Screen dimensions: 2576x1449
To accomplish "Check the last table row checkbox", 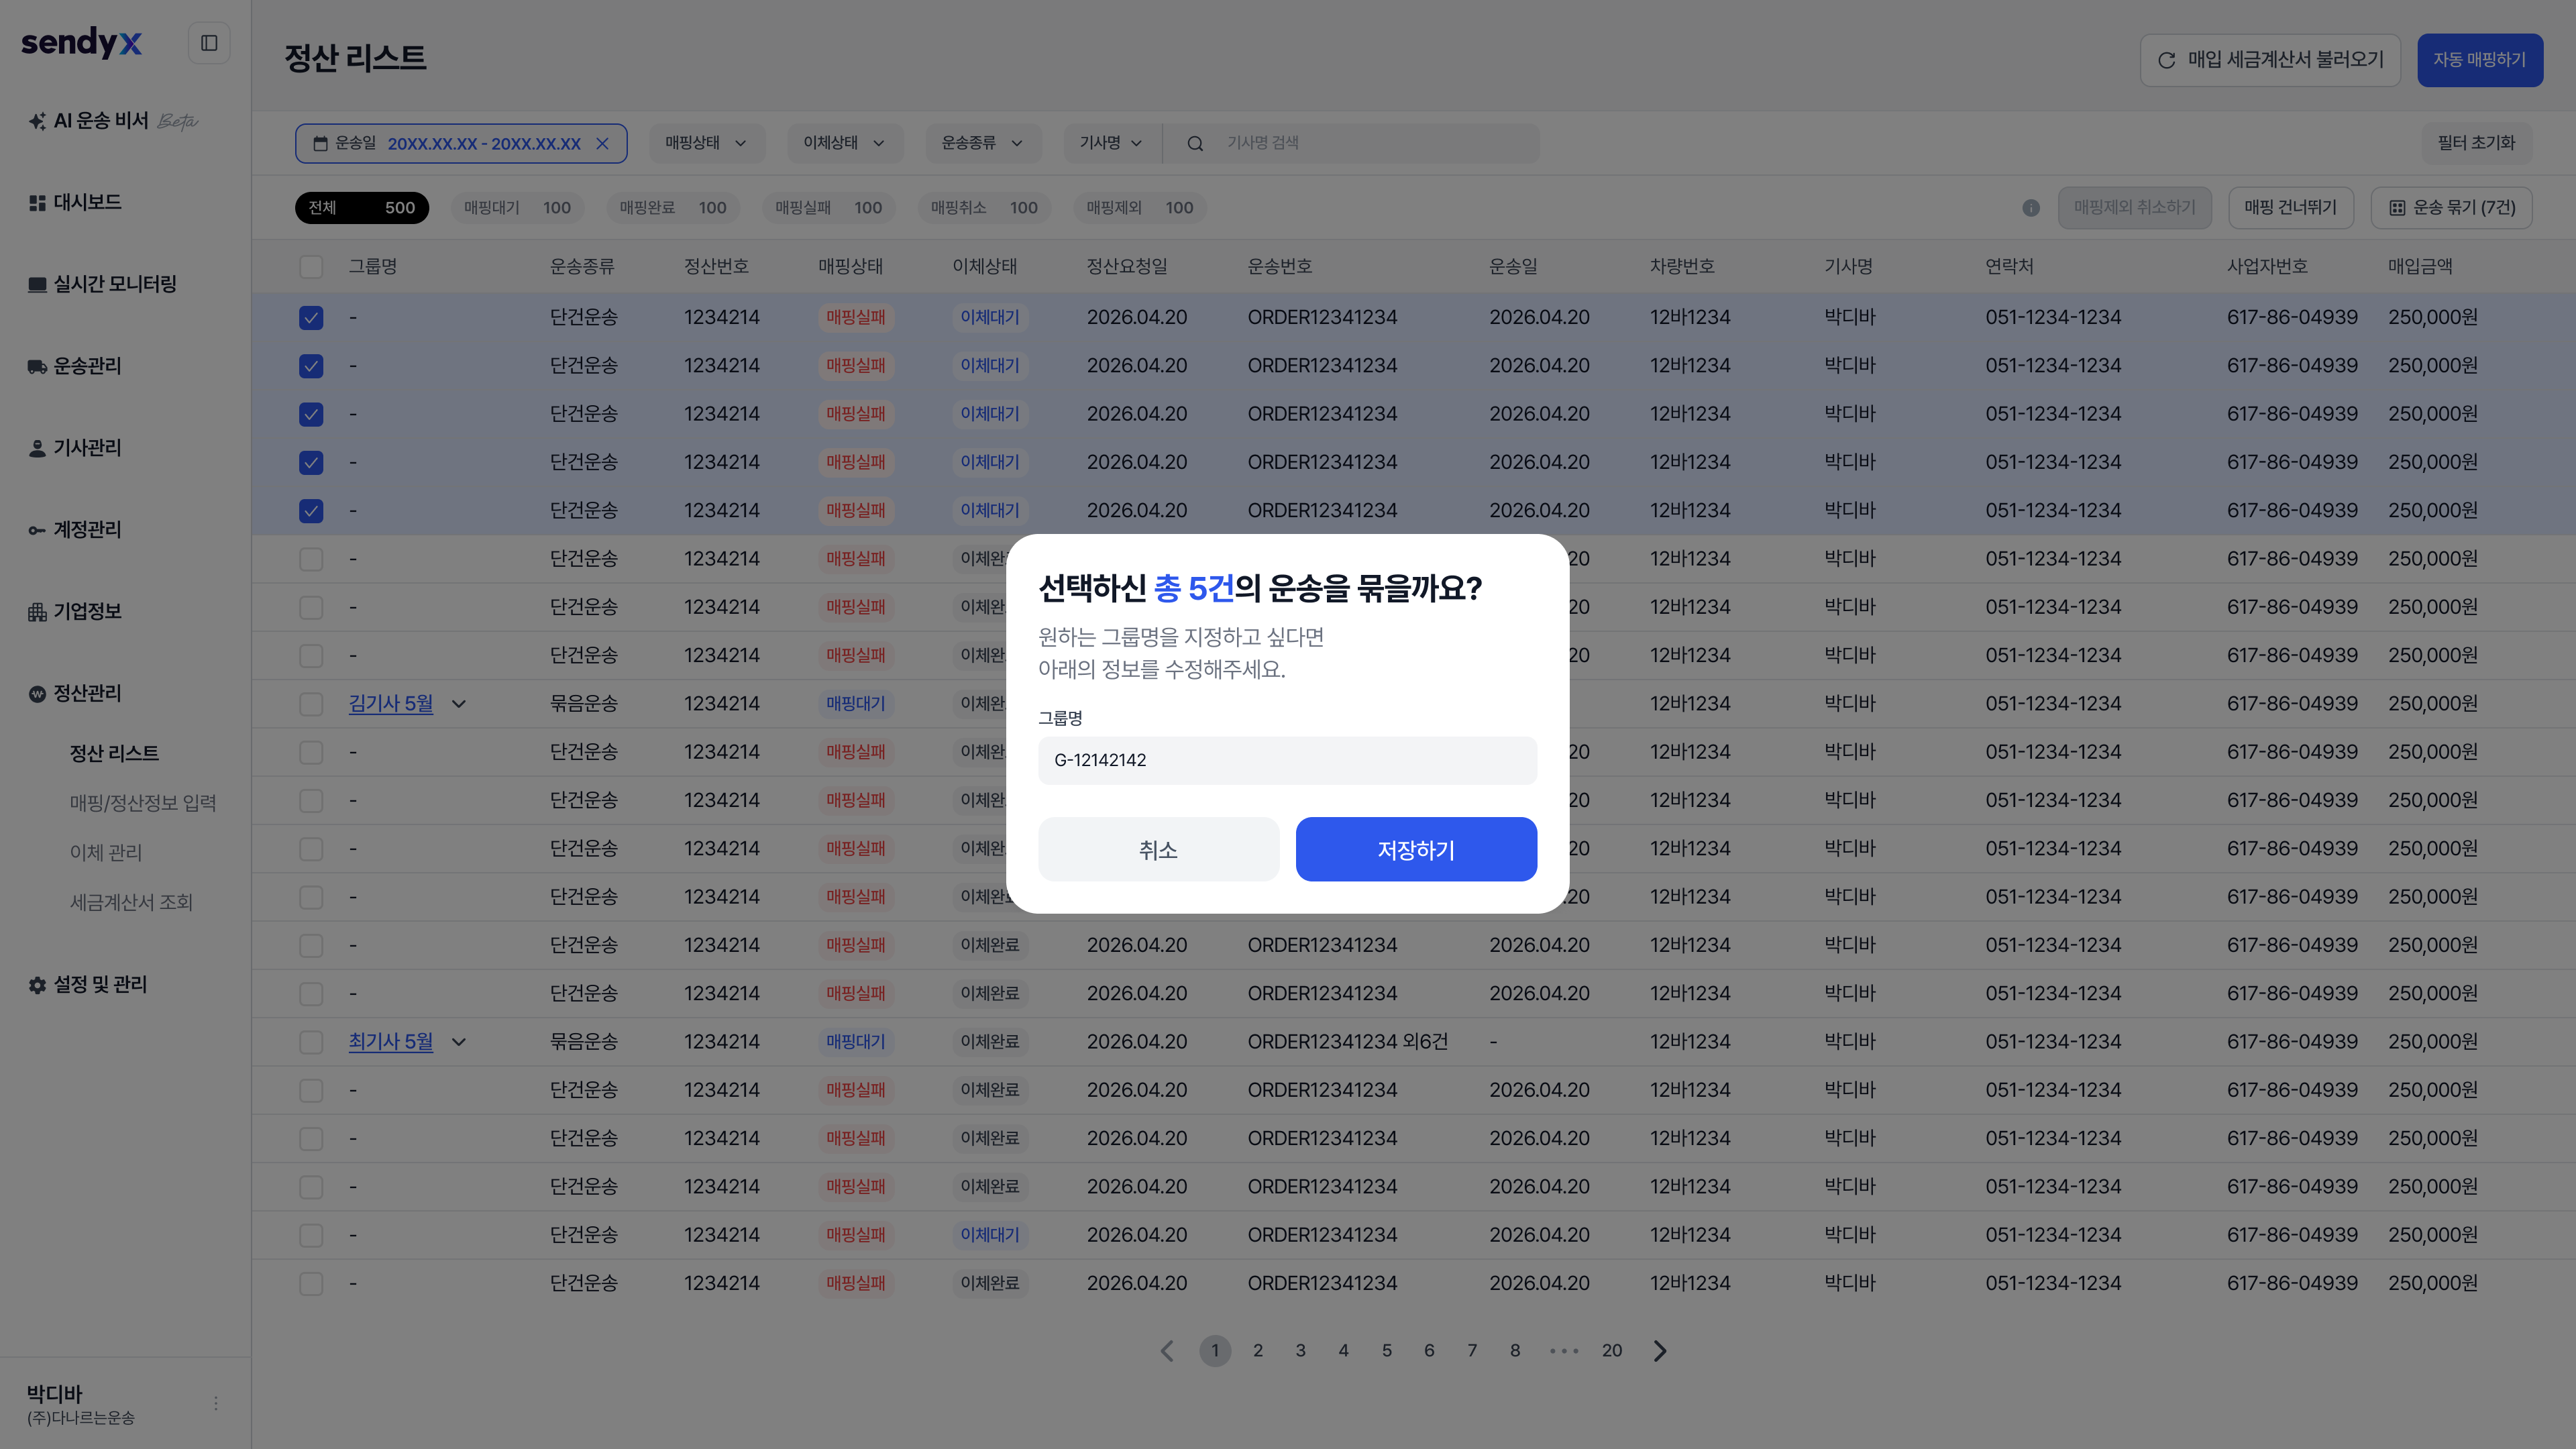I will pyautogui.click(x=311, y=1284).
